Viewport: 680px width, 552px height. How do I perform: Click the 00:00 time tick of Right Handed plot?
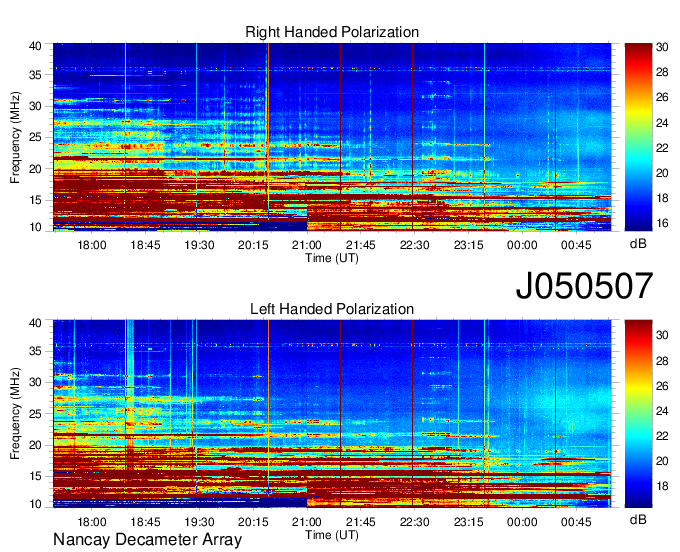[522, 245]
